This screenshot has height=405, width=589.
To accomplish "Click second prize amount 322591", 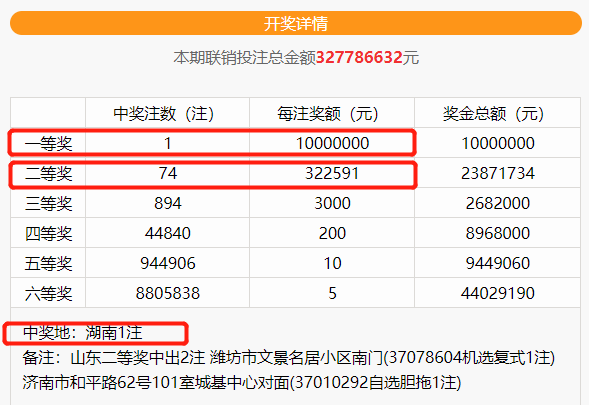I will [x=332, y=174].
